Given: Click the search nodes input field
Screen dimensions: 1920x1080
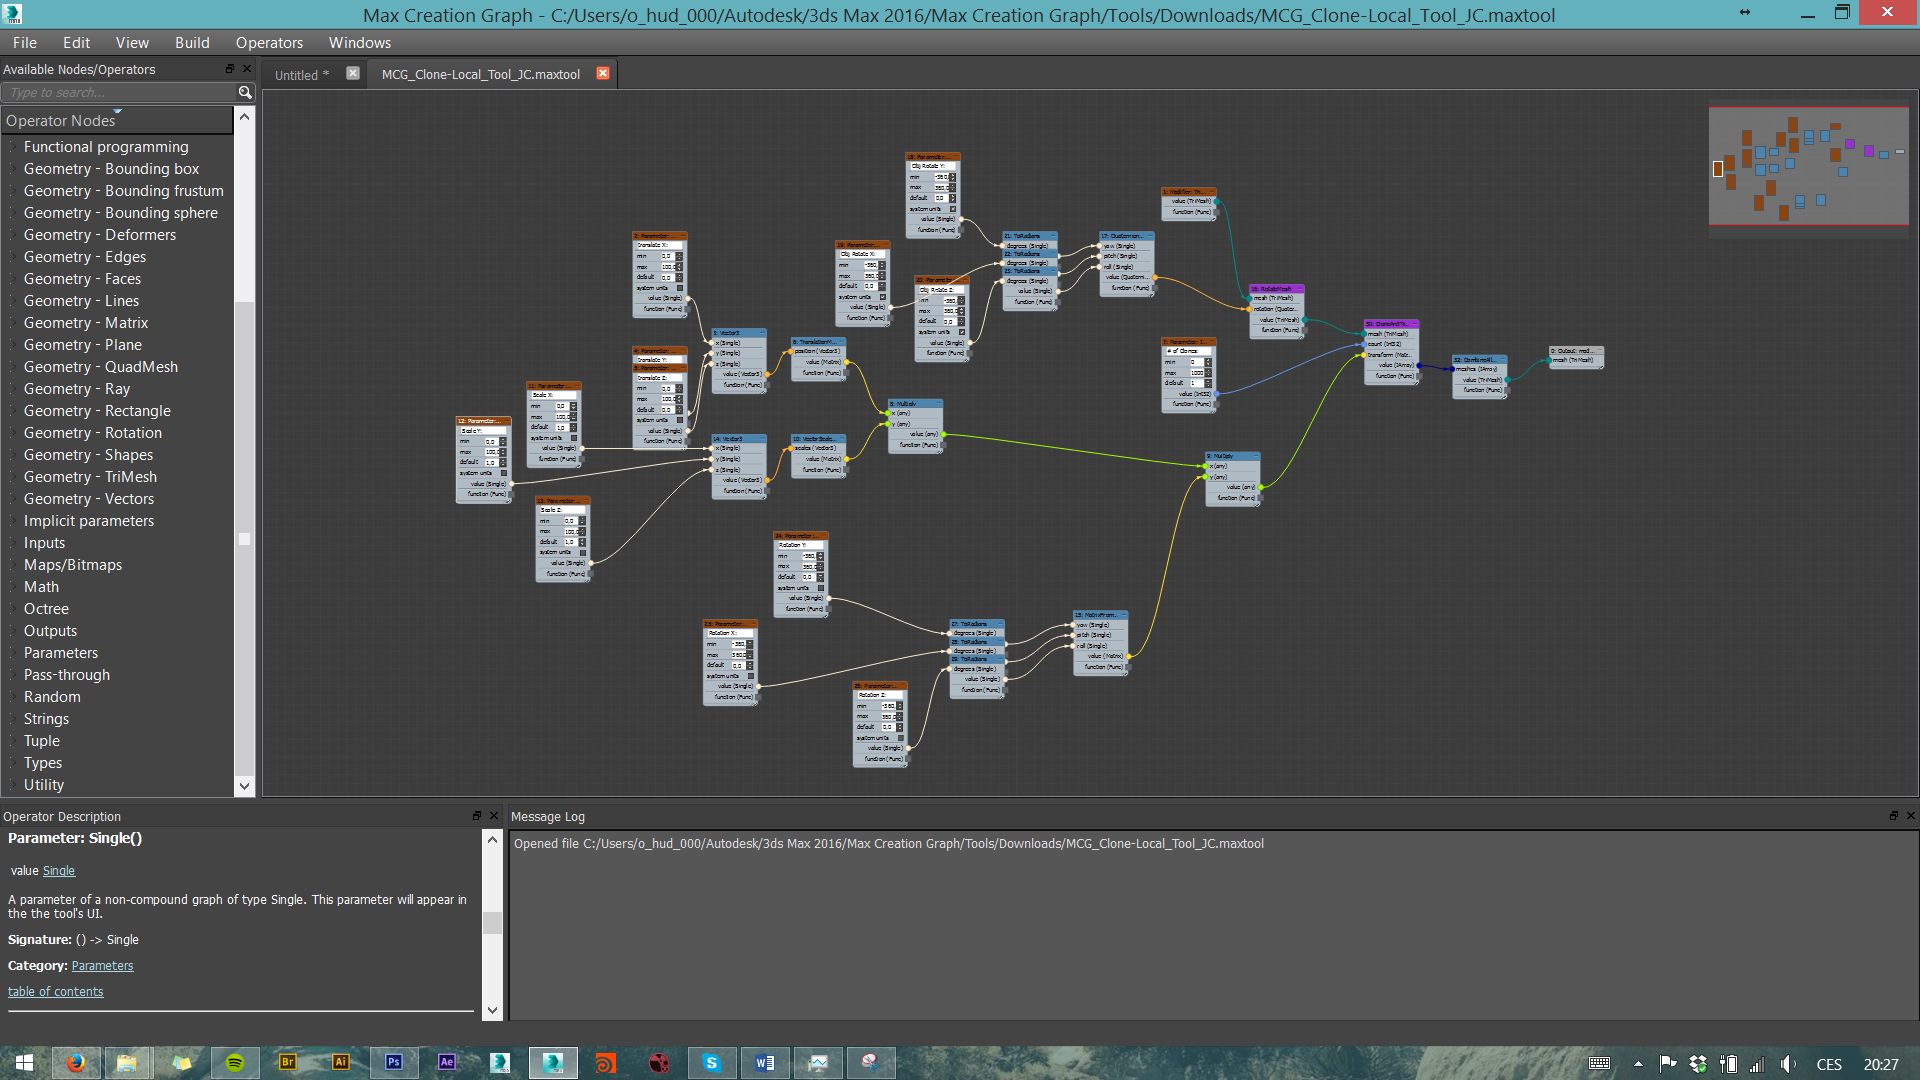Looking at the screenshot, I should click(x=120, y=92).
